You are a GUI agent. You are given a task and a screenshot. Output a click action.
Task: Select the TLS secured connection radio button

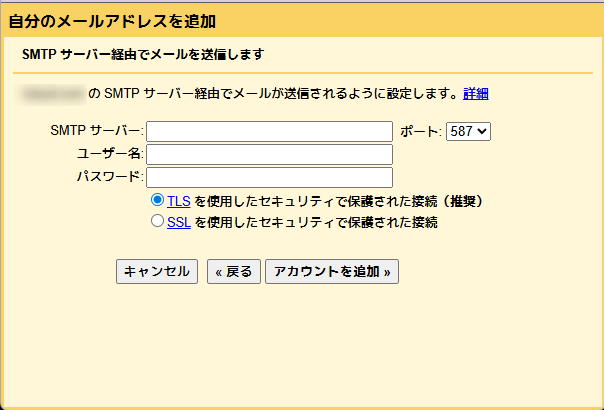(157, 201)
